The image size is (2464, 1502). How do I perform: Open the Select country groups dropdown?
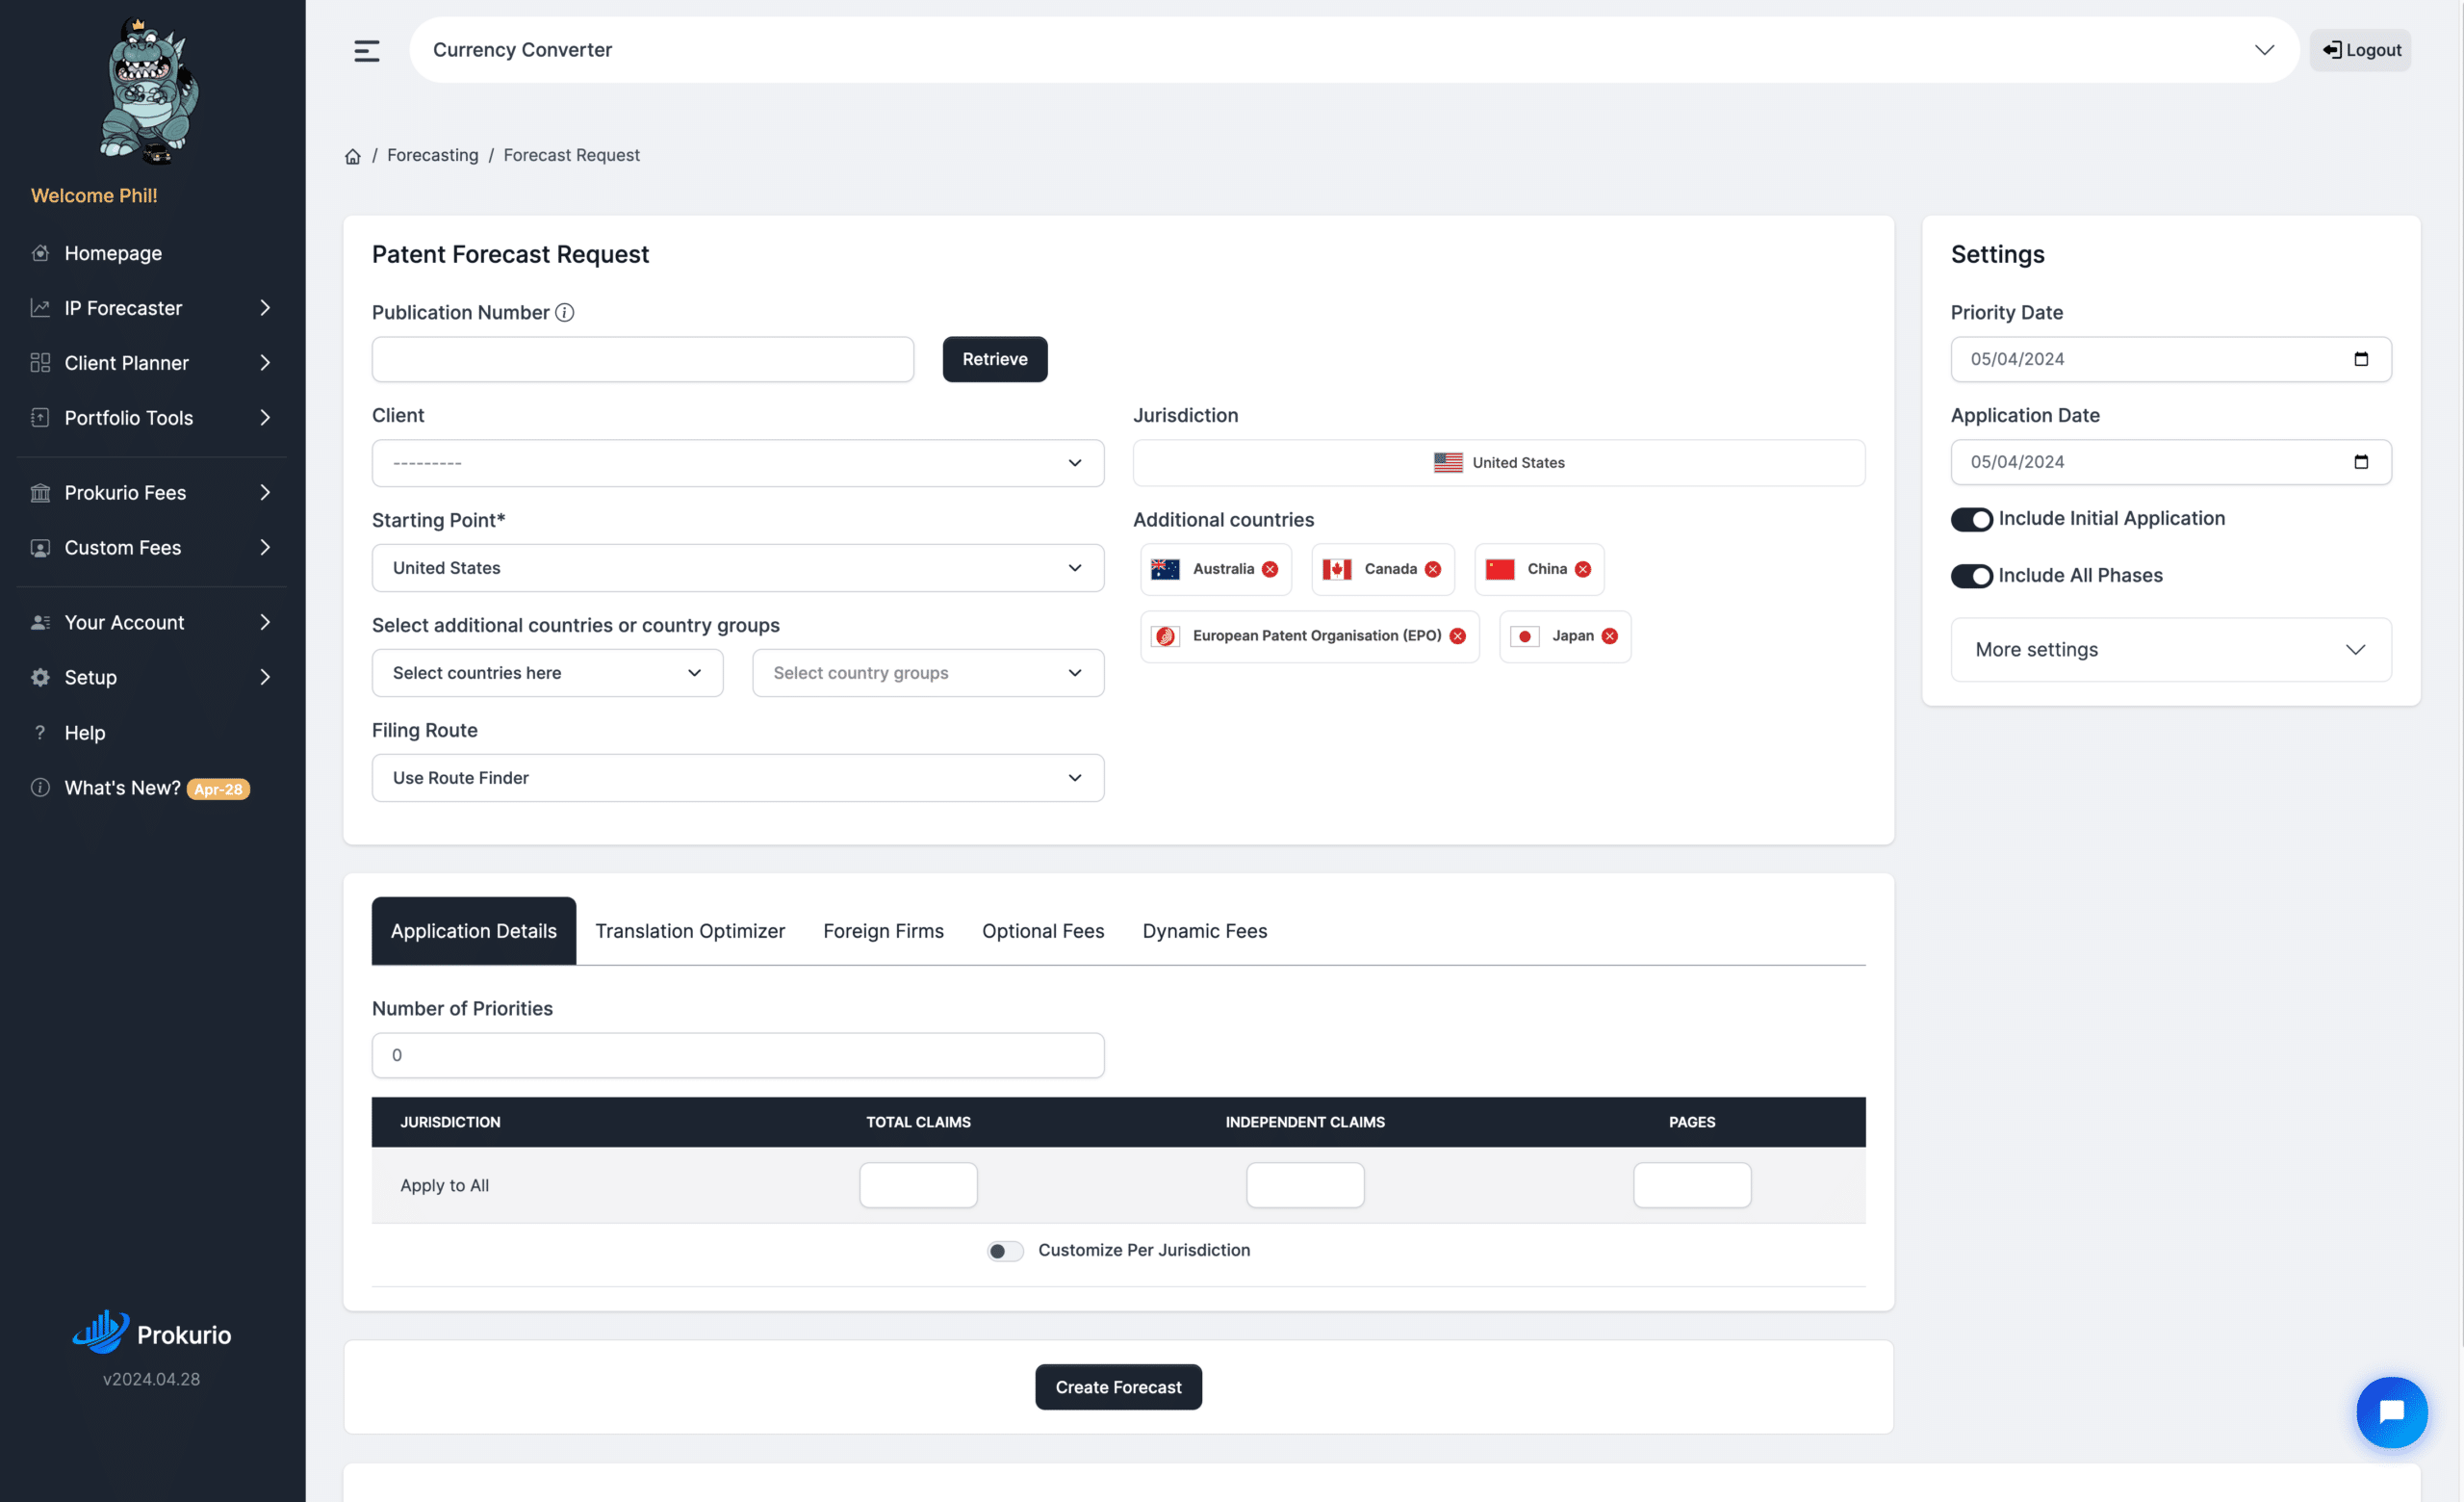(x=928, y=673)
